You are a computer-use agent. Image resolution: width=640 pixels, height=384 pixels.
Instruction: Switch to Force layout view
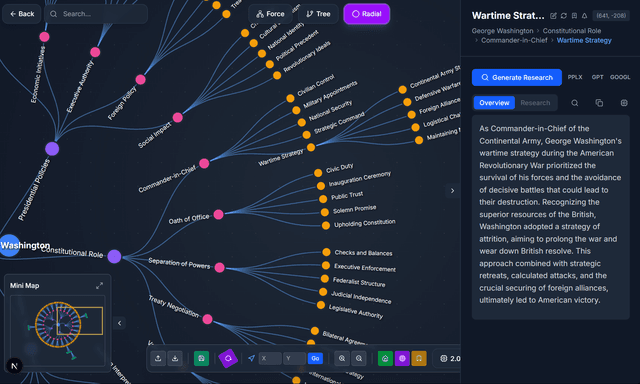tap(270, 14)
